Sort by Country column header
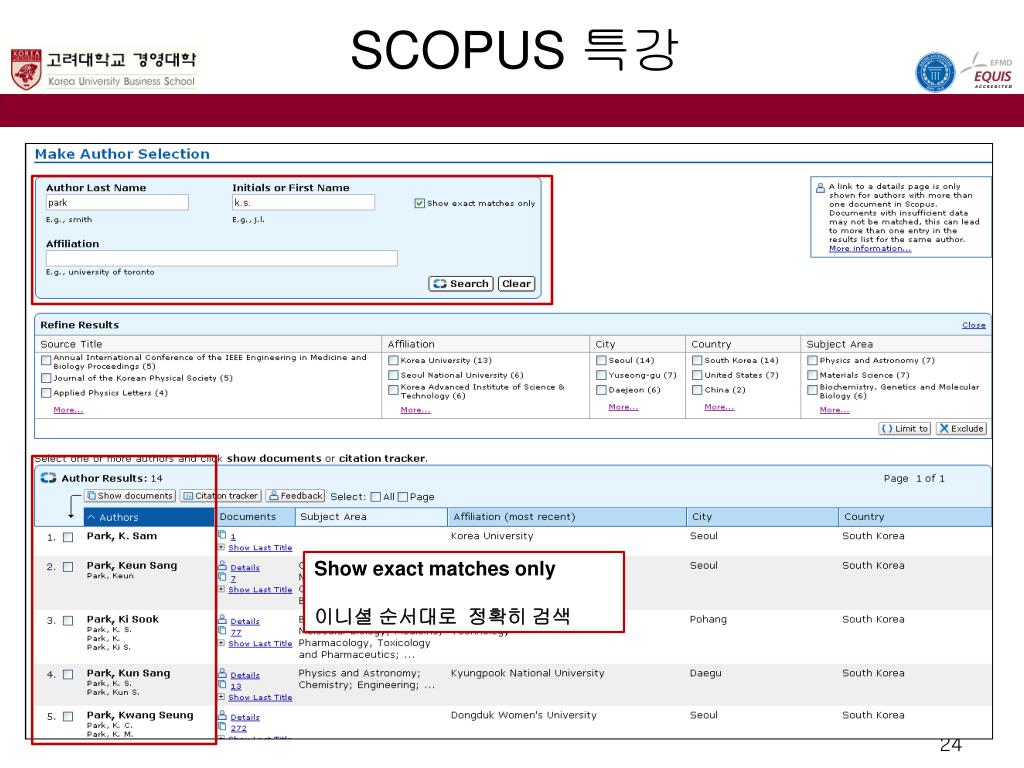 pos(914,517)
